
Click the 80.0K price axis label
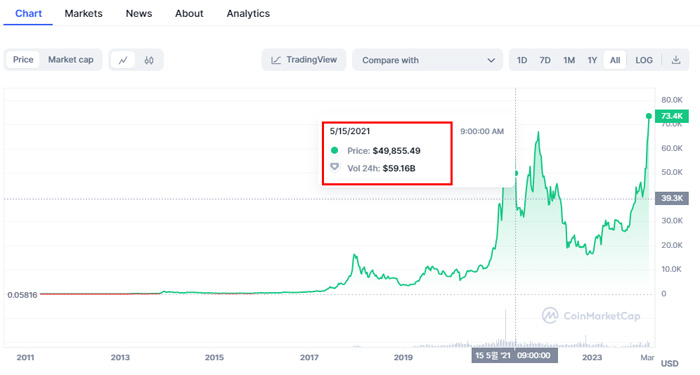point(671,100)
